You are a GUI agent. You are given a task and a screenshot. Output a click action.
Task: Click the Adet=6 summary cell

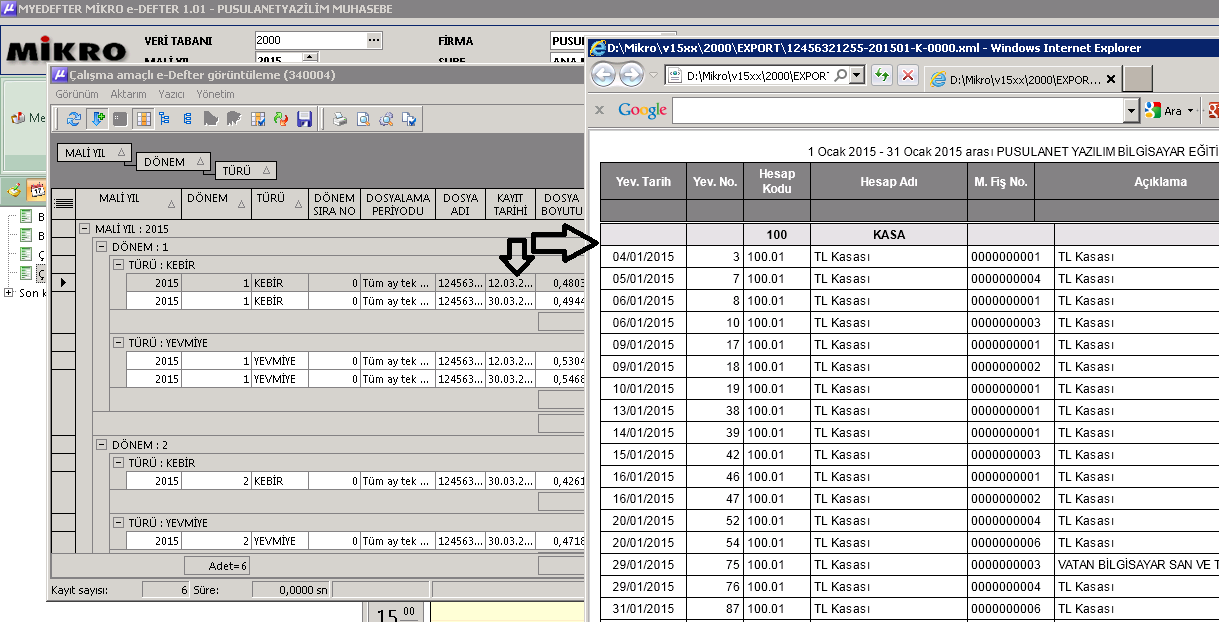[x=215, y=566]
